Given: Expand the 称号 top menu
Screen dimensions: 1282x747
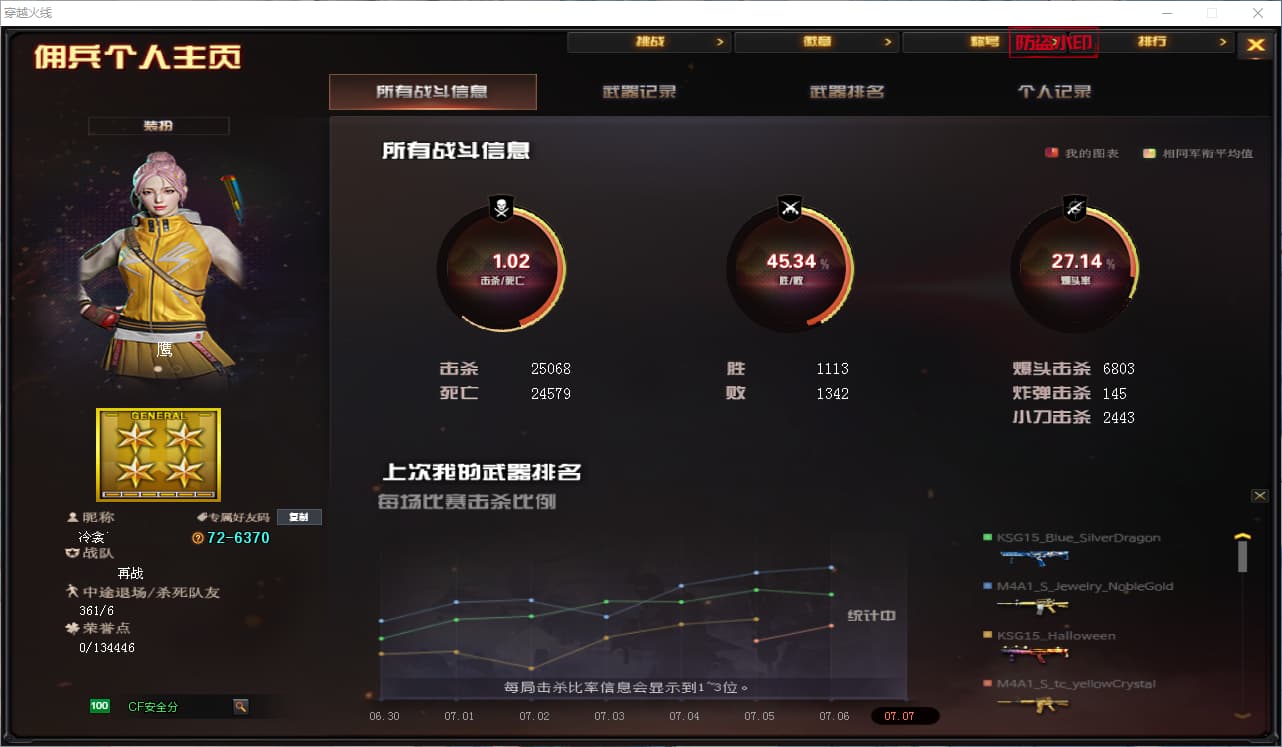Looking at the screenshot, I should pos(984,42).
